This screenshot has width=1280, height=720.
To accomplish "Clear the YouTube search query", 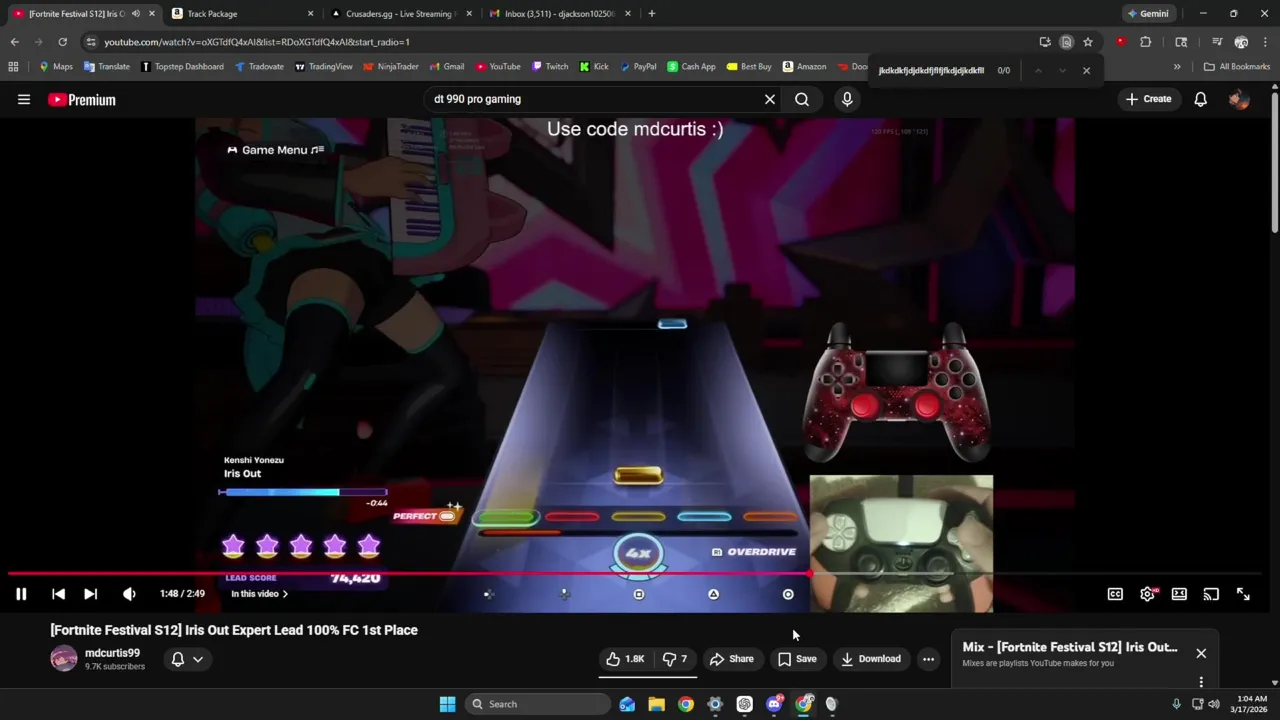I will coord(770,99).
